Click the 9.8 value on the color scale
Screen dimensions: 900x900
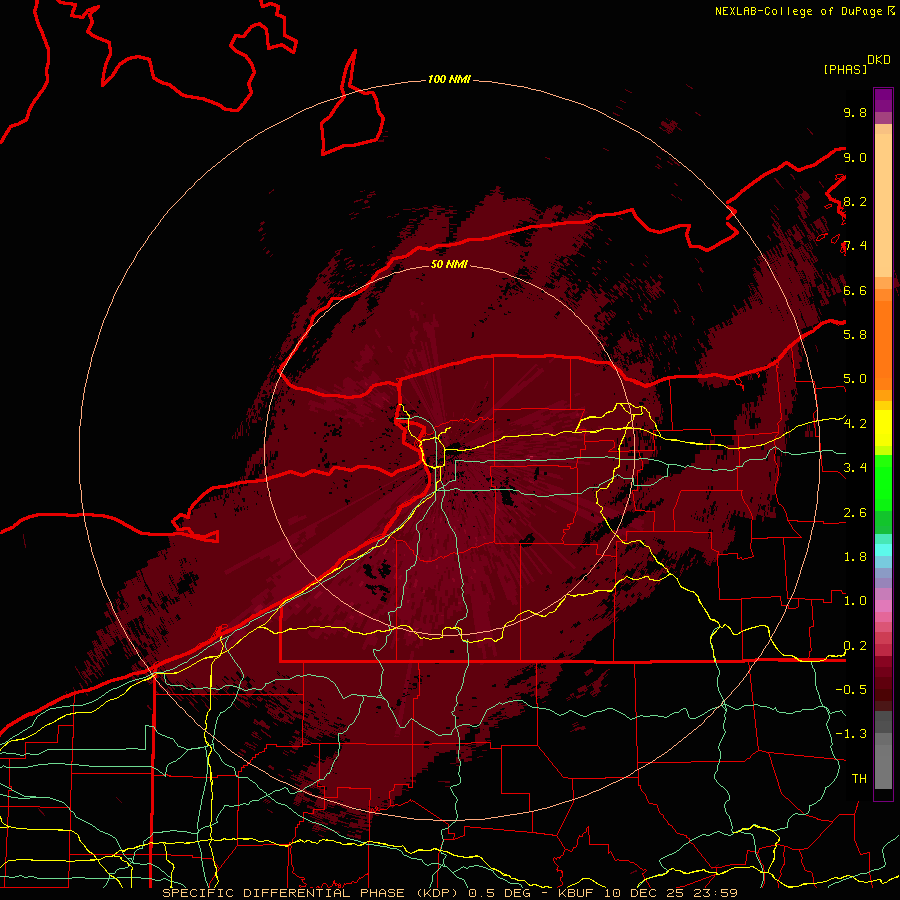855,112
